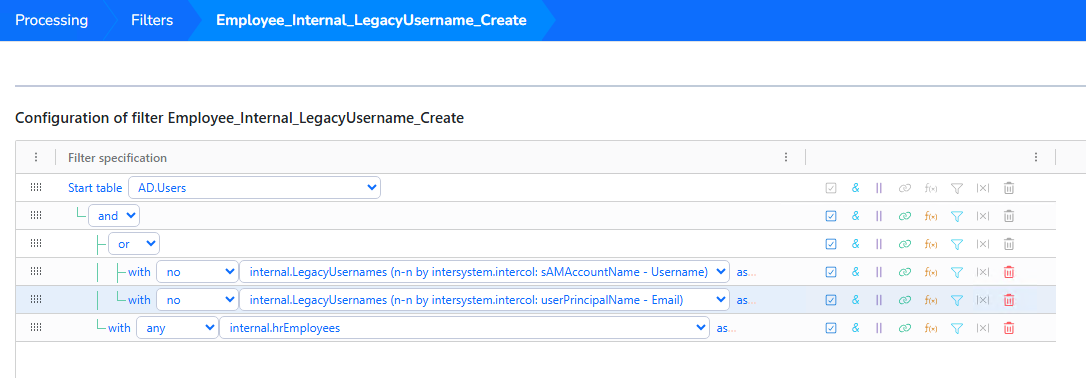Click || icon for userPrincipalName - Email row
The image size is (1086, 378).
click(879, 300)
